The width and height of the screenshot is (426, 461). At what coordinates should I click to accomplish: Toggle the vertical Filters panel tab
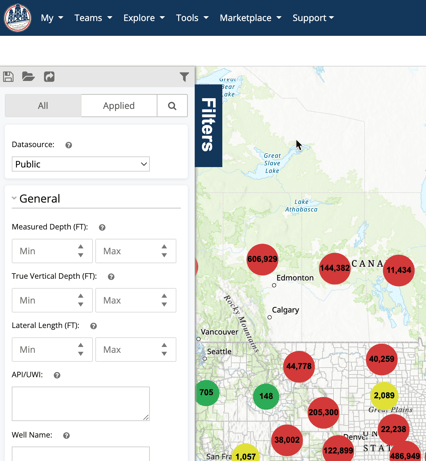pos(209,125)
